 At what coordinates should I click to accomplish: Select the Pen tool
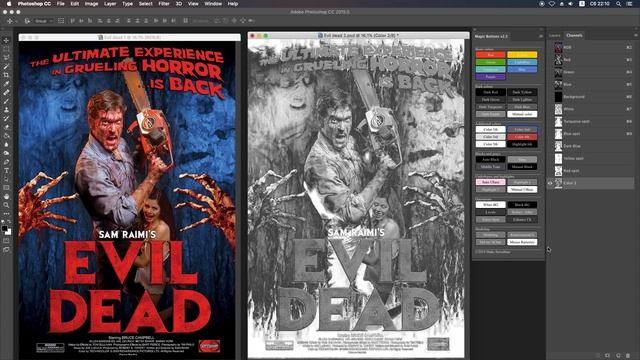click(x=6, y=162)
